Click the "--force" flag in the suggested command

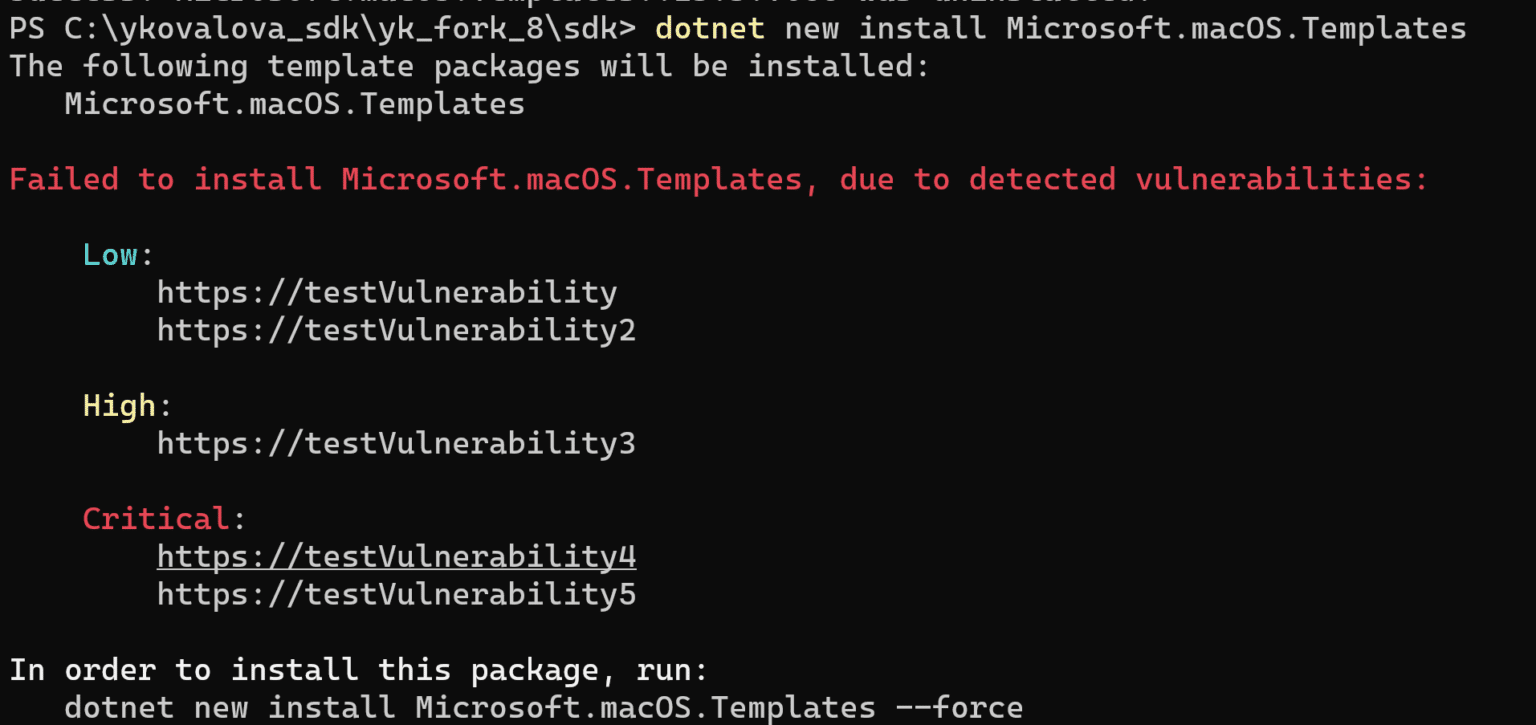point(959,708)
